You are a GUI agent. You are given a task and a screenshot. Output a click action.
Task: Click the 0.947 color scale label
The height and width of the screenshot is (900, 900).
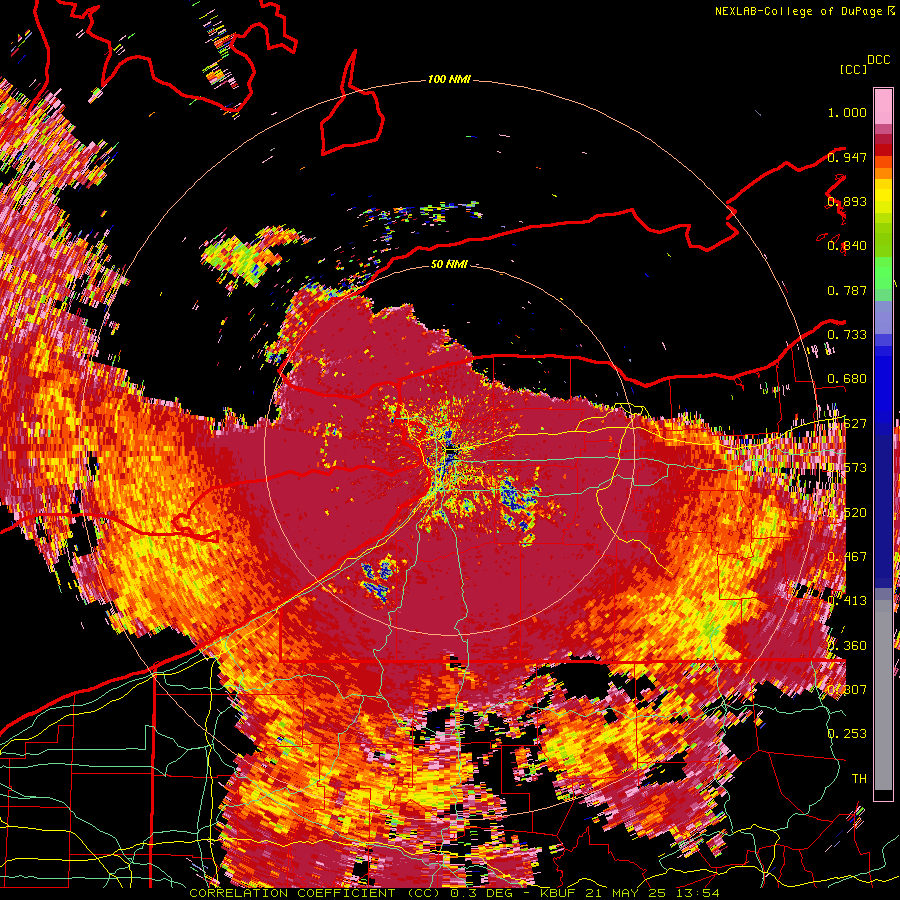click(847, 157)
